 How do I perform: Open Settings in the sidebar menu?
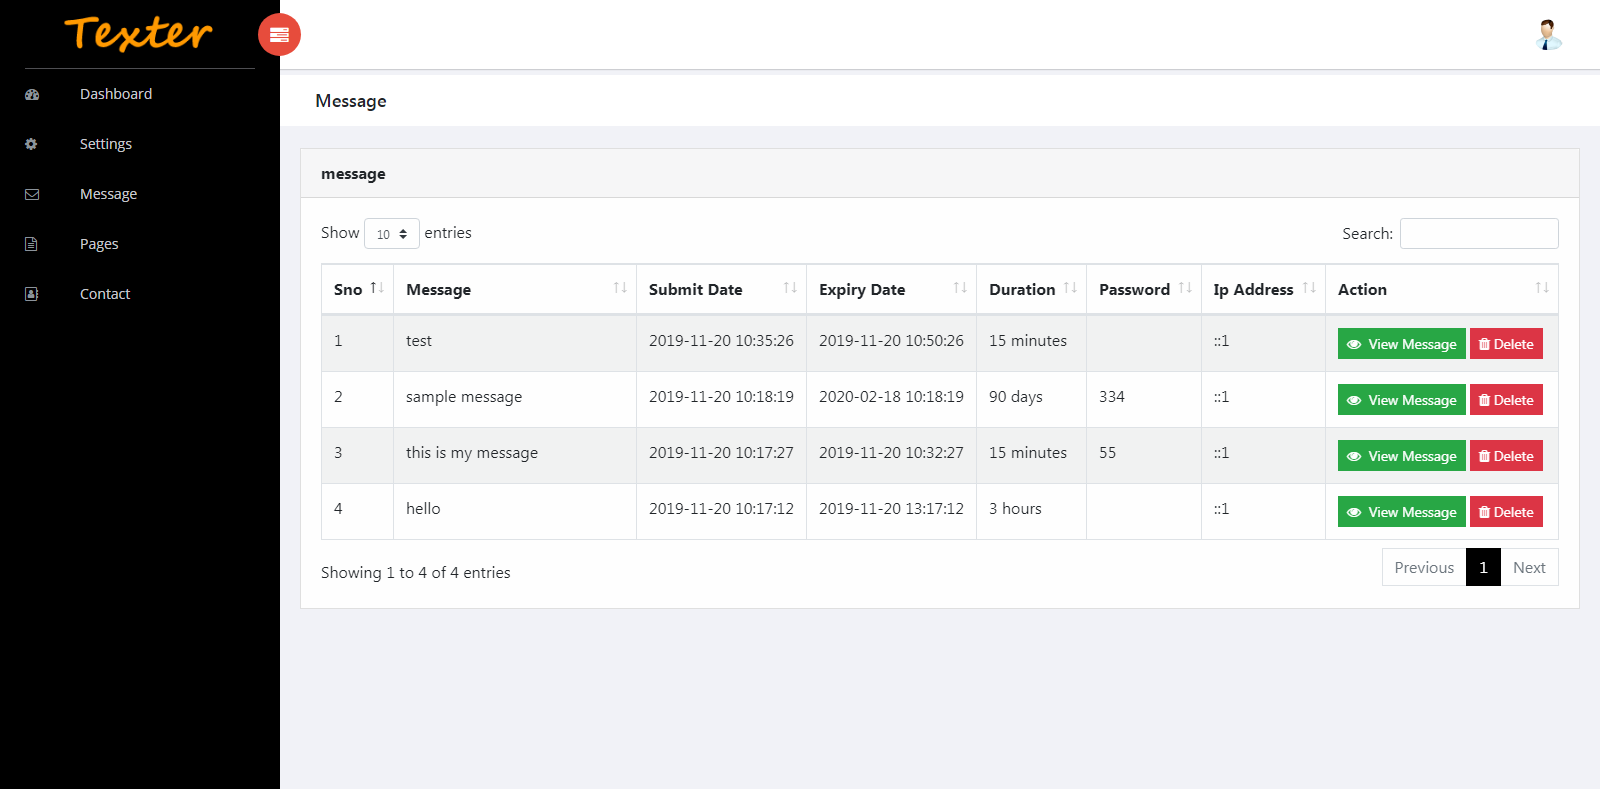(x=106, y=144)
